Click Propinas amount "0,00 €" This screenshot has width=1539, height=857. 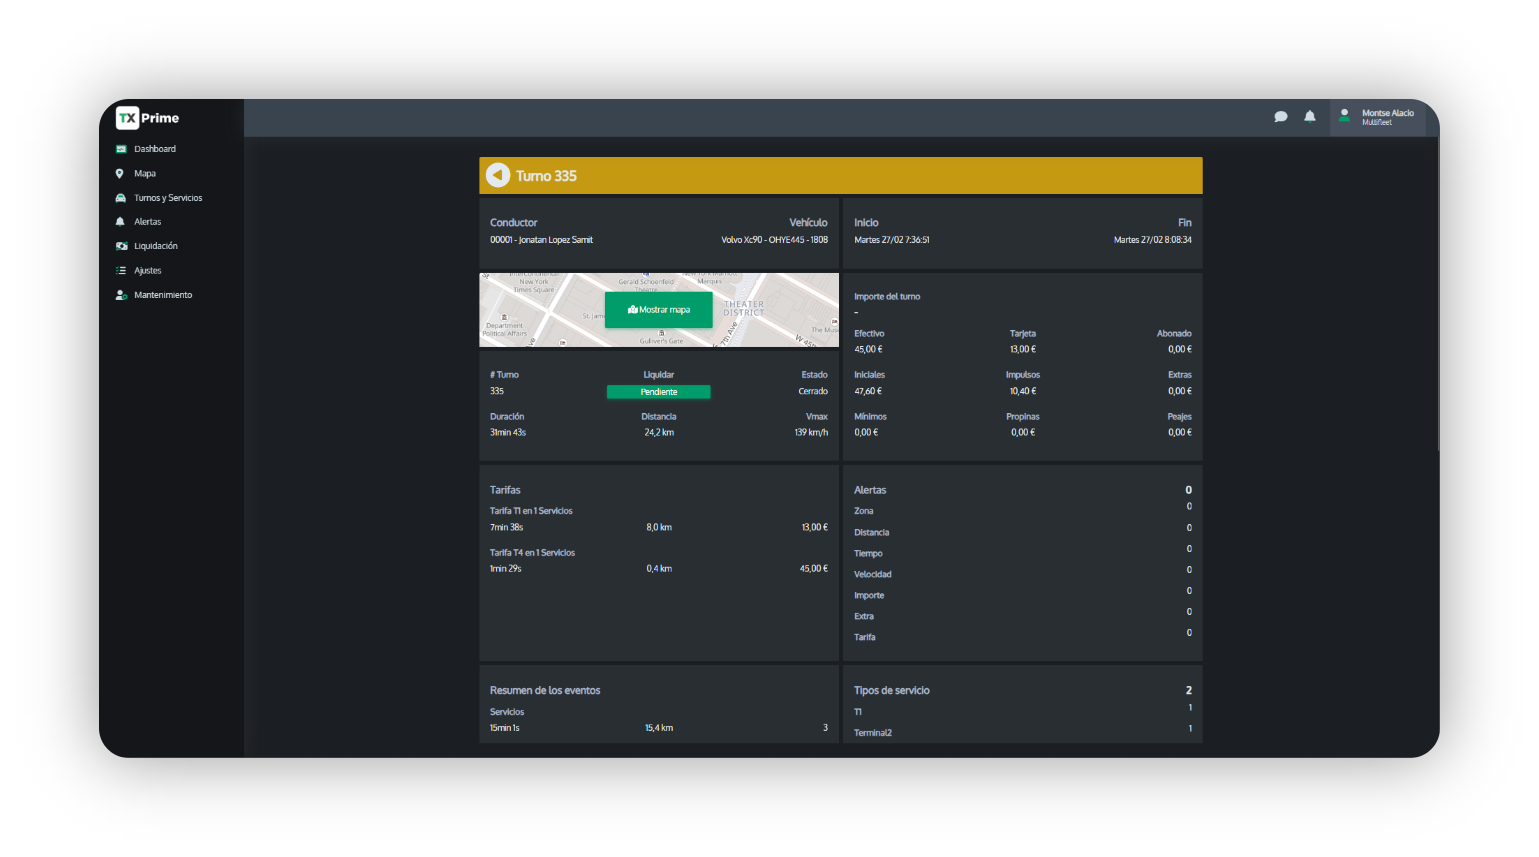tap(1023, 433)
